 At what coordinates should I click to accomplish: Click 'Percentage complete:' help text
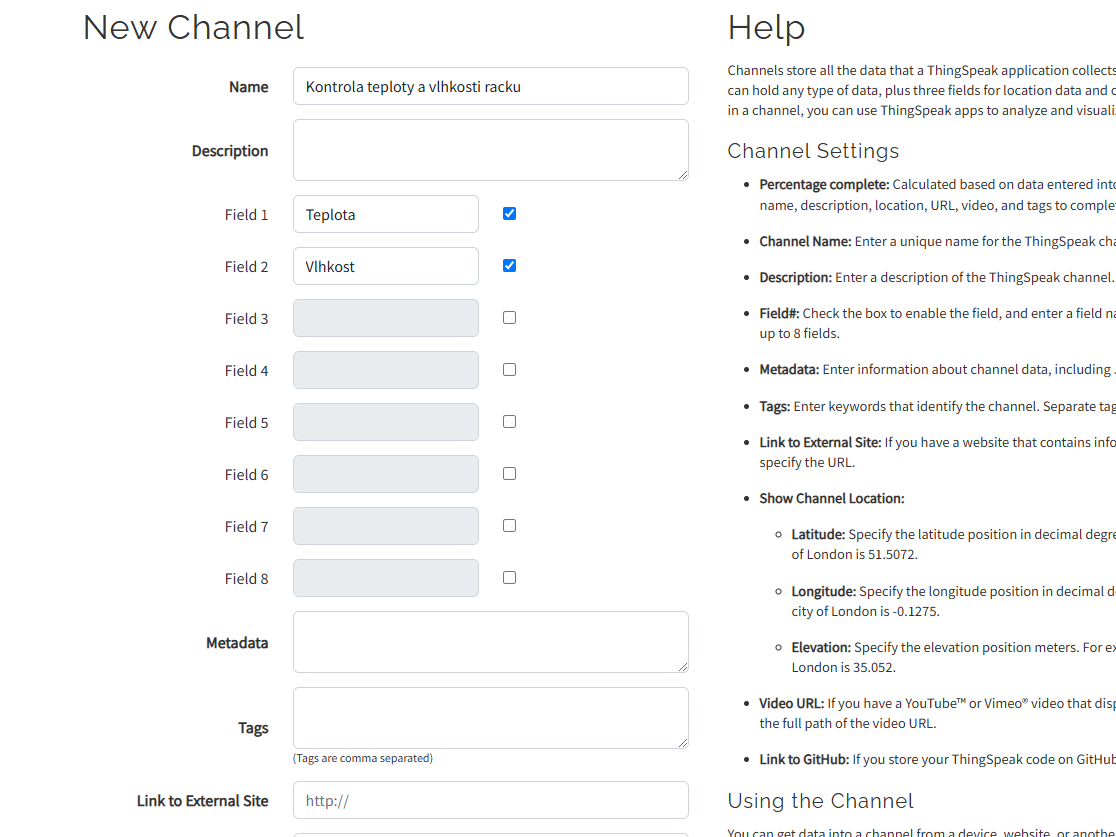[824, 184]
